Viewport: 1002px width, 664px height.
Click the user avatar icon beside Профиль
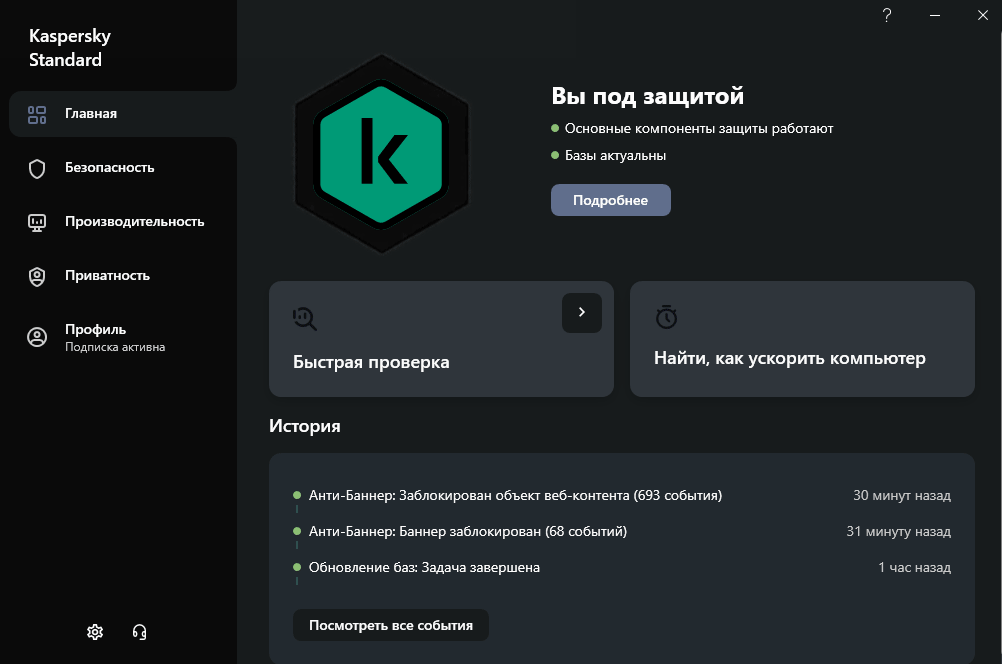pos(37,337)
